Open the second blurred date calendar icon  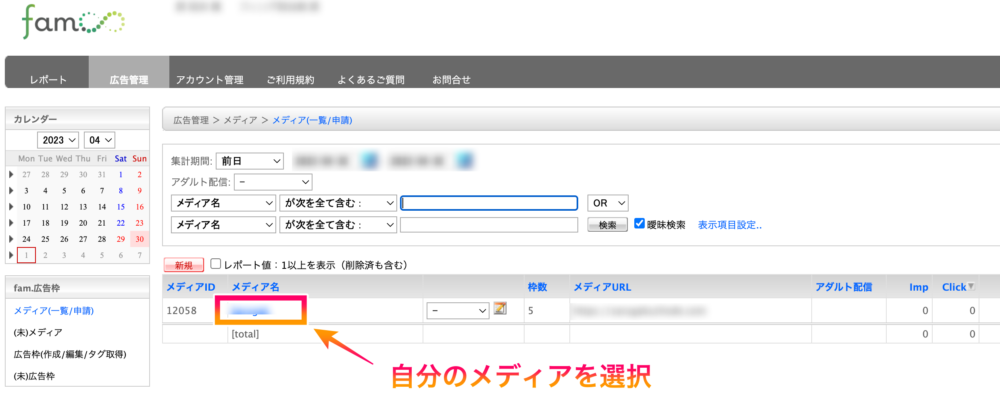[466, 160]
